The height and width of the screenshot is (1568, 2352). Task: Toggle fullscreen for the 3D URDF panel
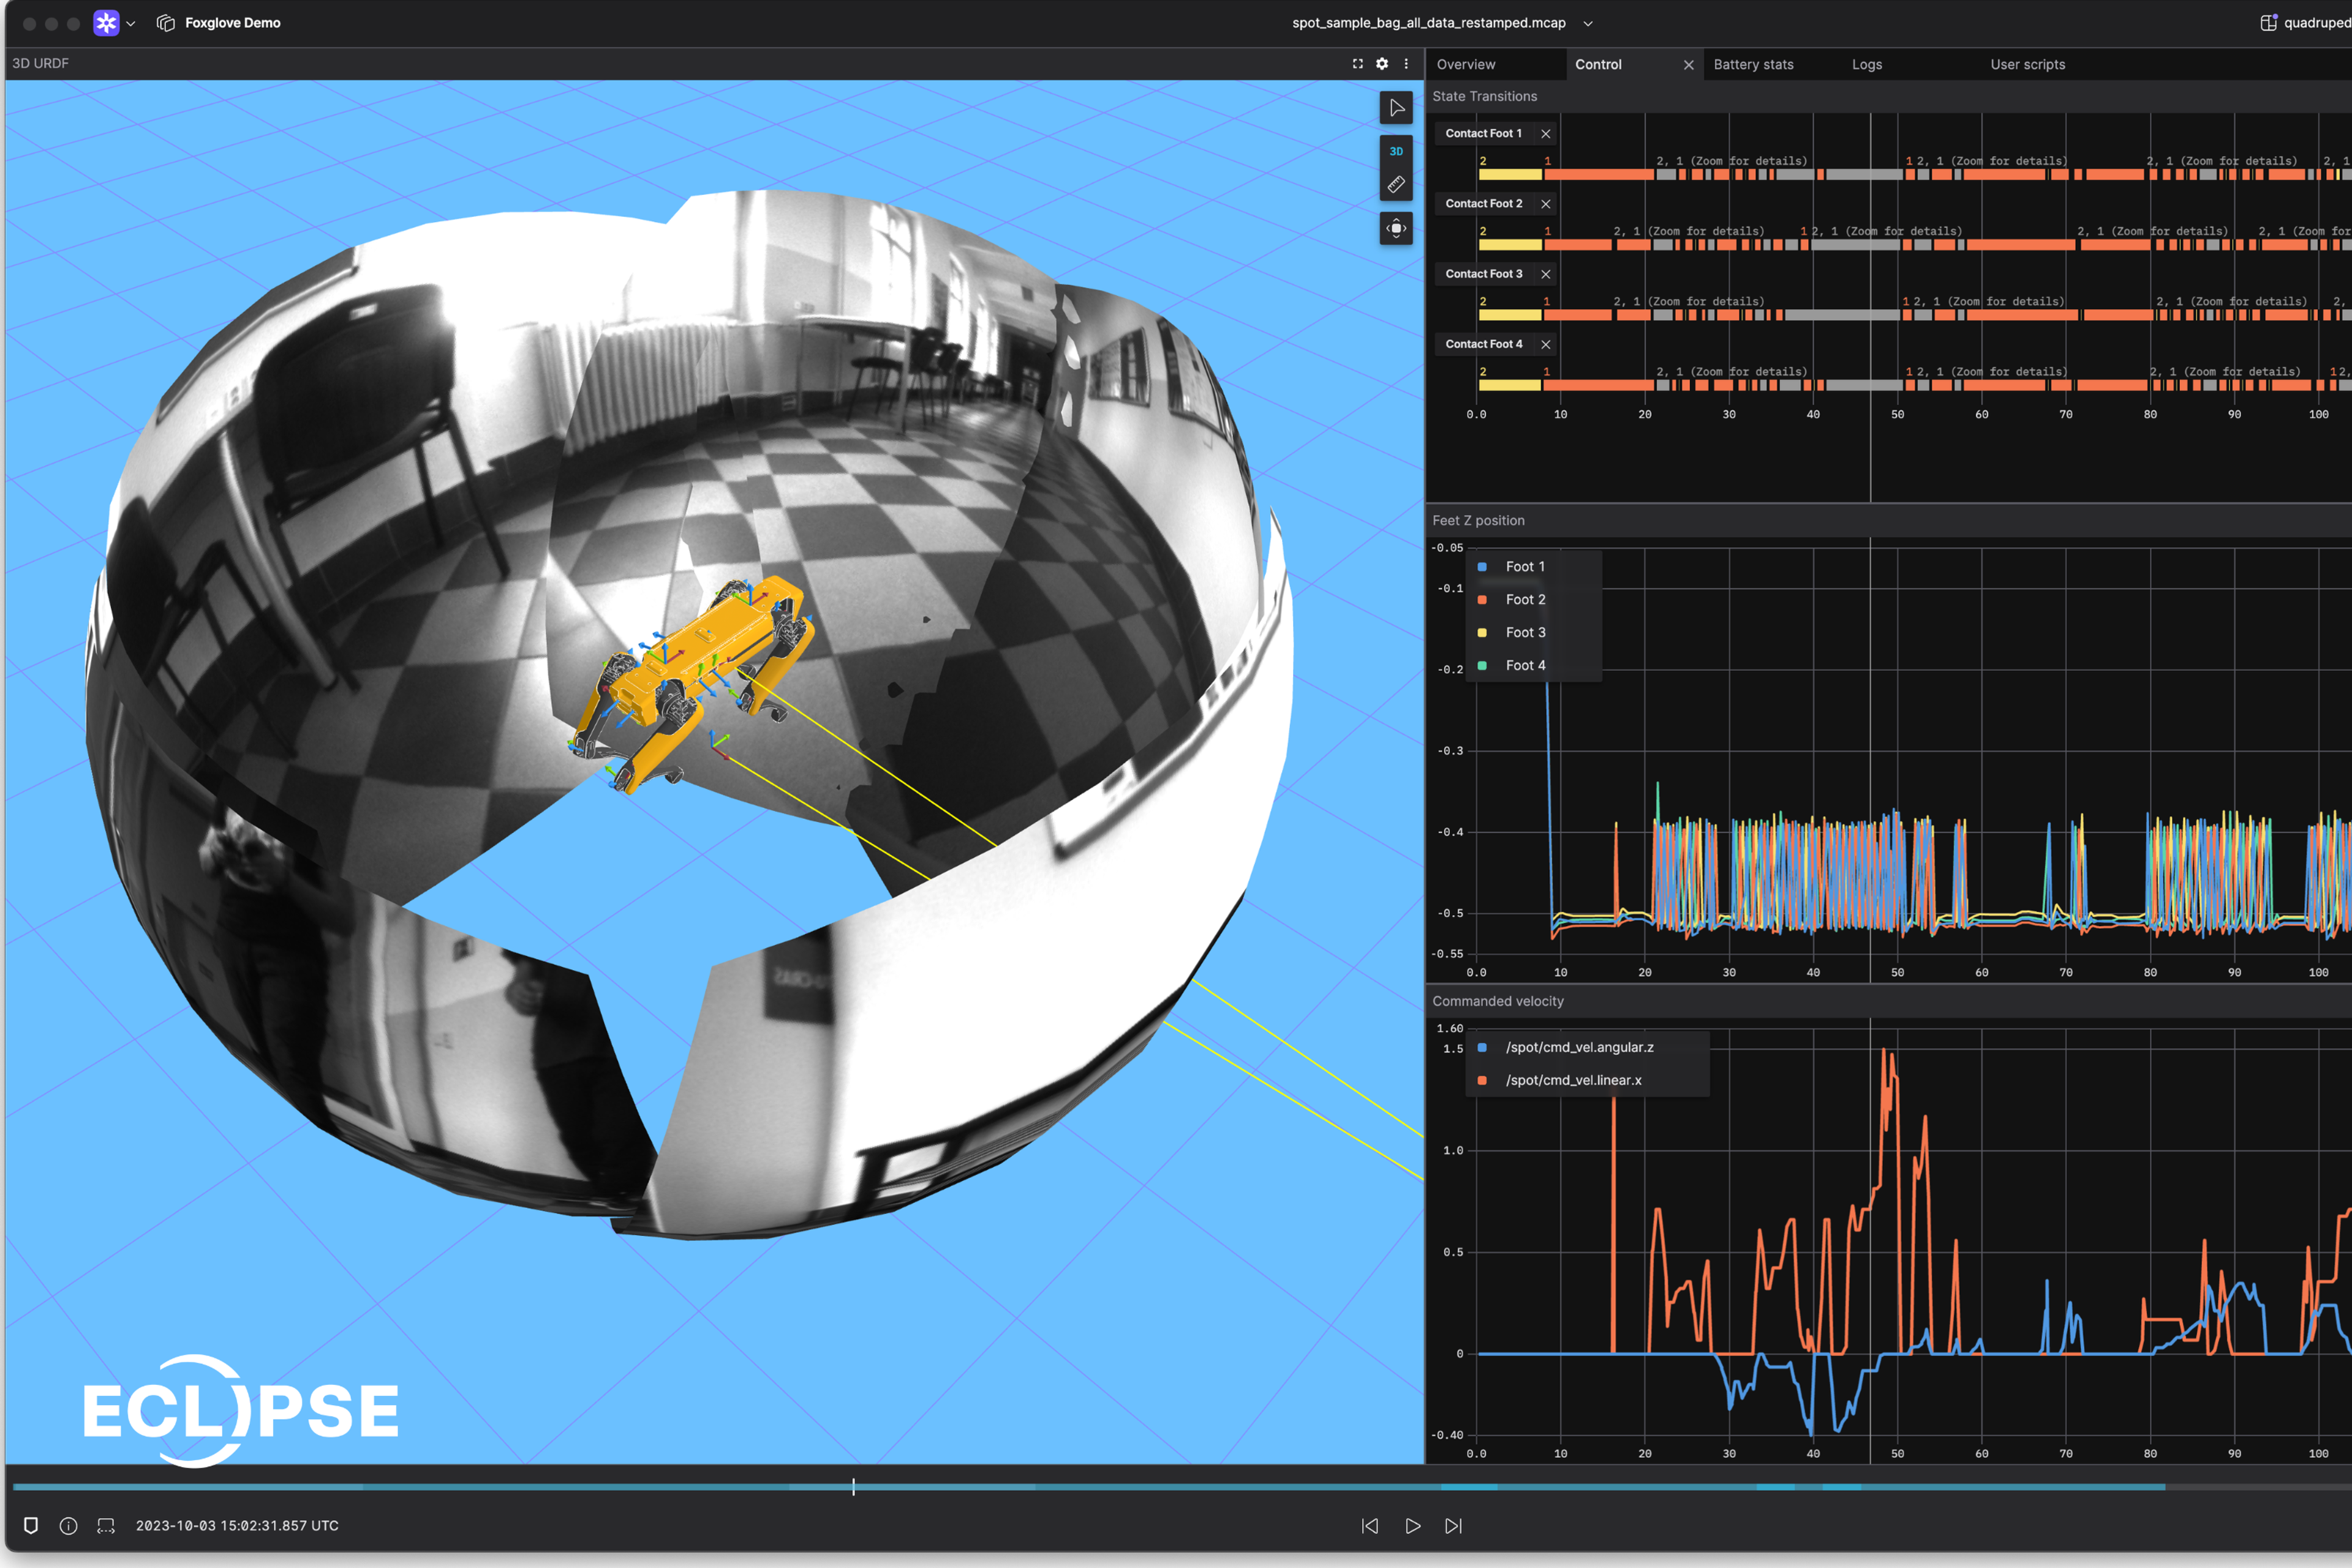click(1358, 64)
